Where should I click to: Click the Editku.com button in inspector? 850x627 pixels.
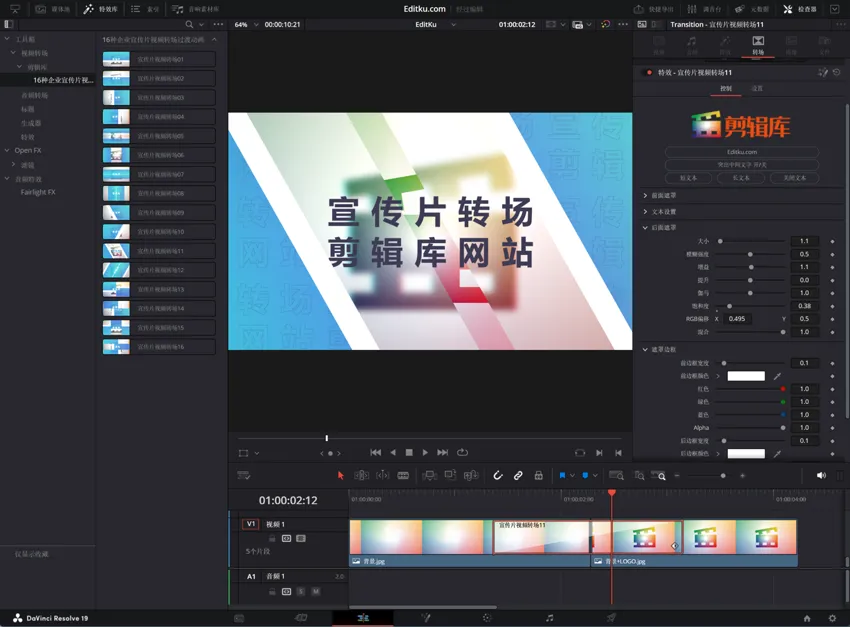[741, 152]
